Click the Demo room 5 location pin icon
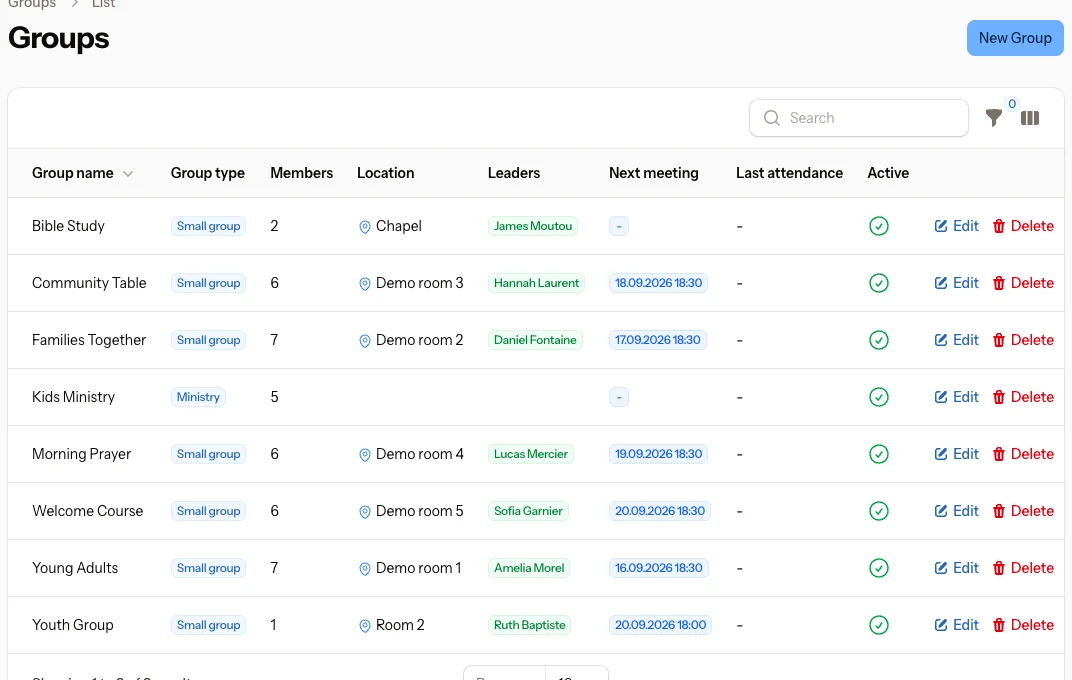1072x680 pixels. pos(364,511)
